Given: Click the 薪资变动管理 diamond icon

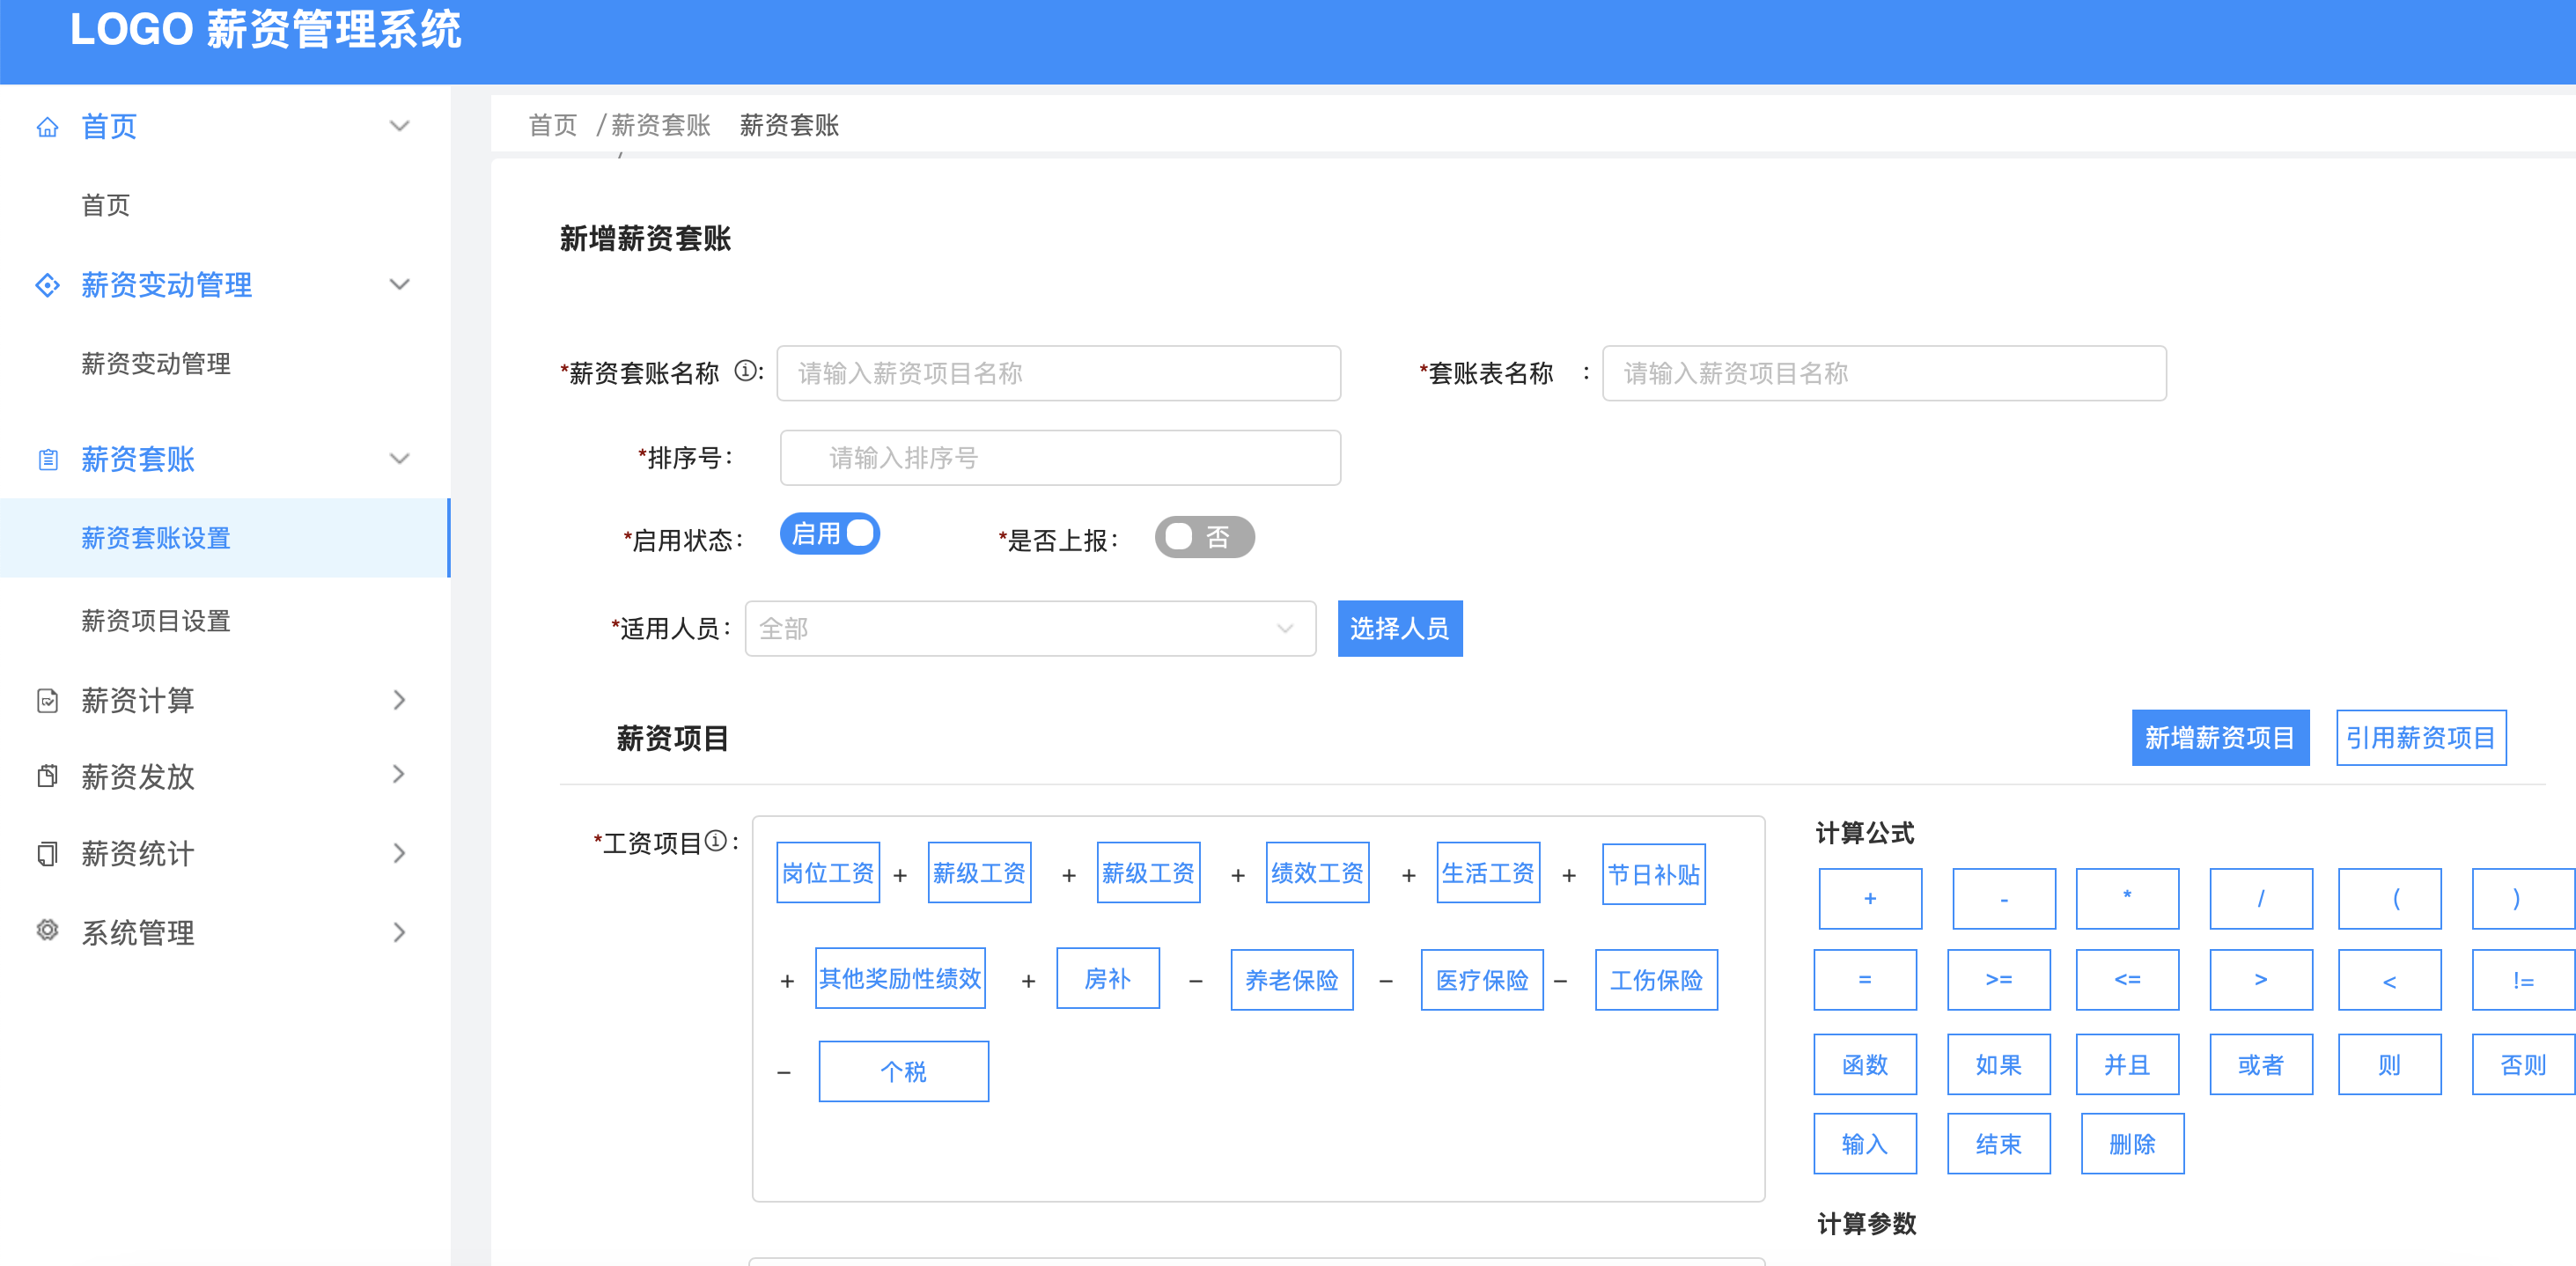Looking at the screenshot, I should (47, 285).
